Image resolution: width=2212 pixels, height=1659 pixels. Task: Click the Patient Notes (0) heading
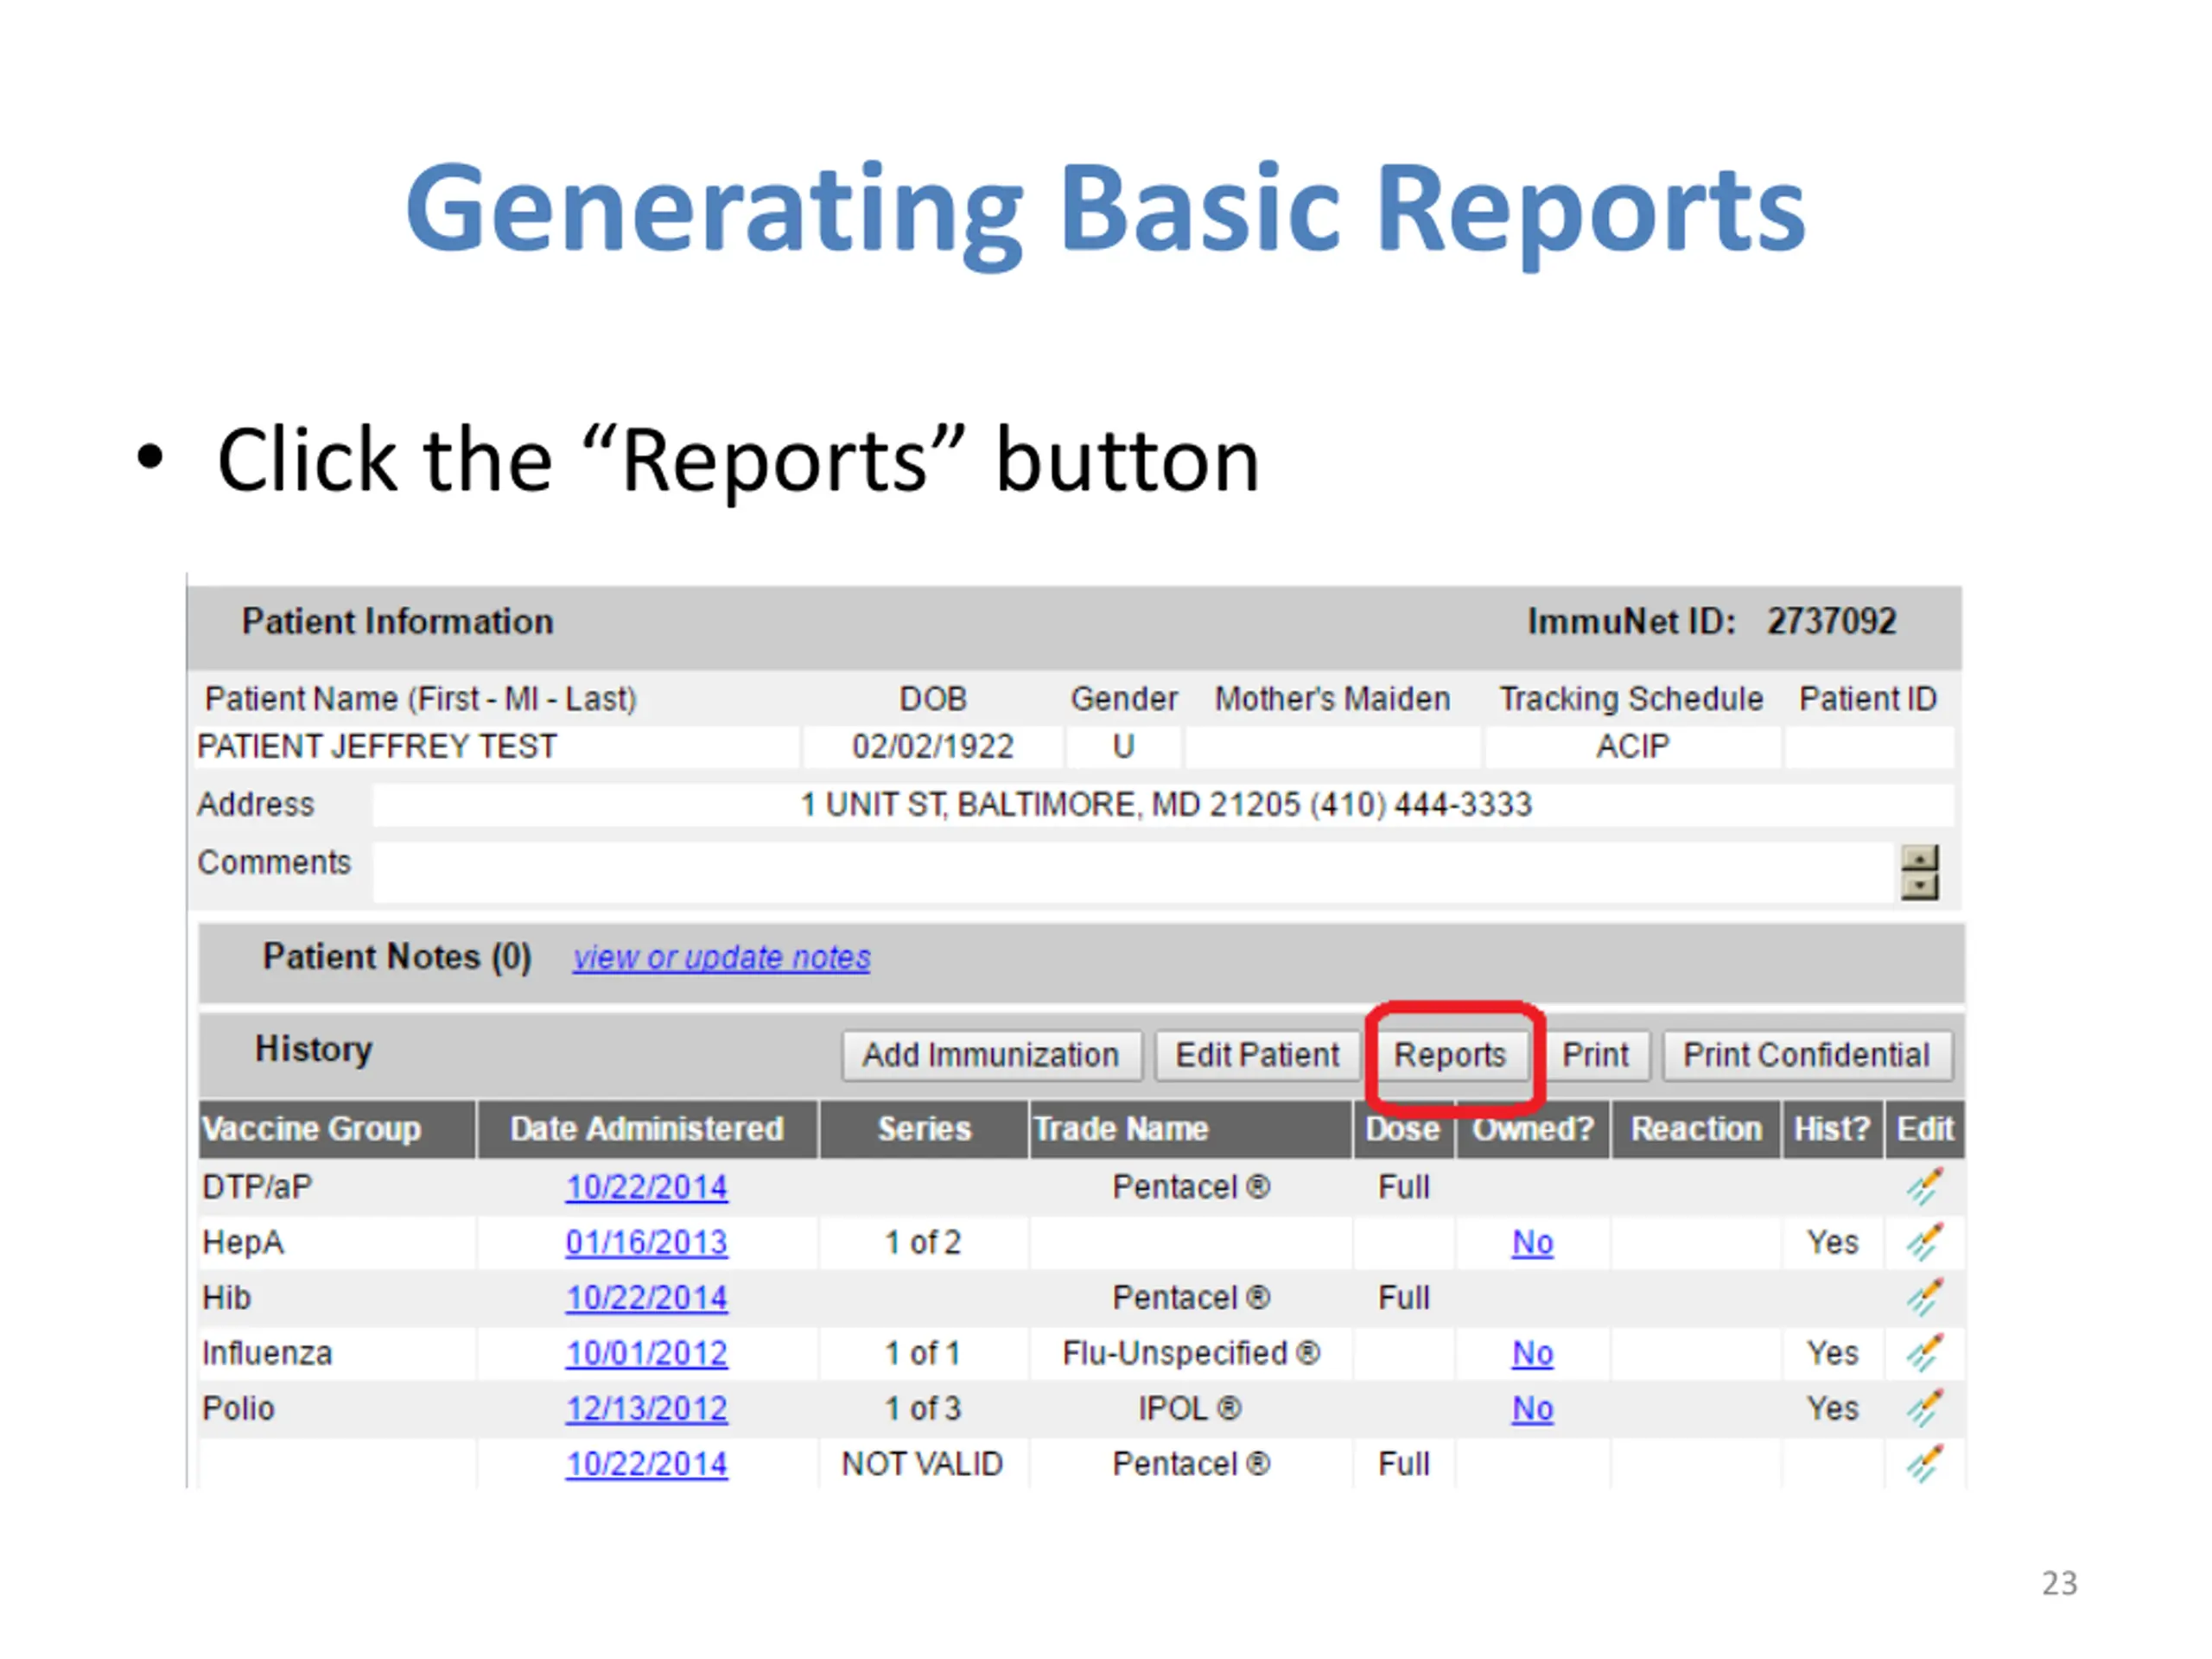[397, 957]
